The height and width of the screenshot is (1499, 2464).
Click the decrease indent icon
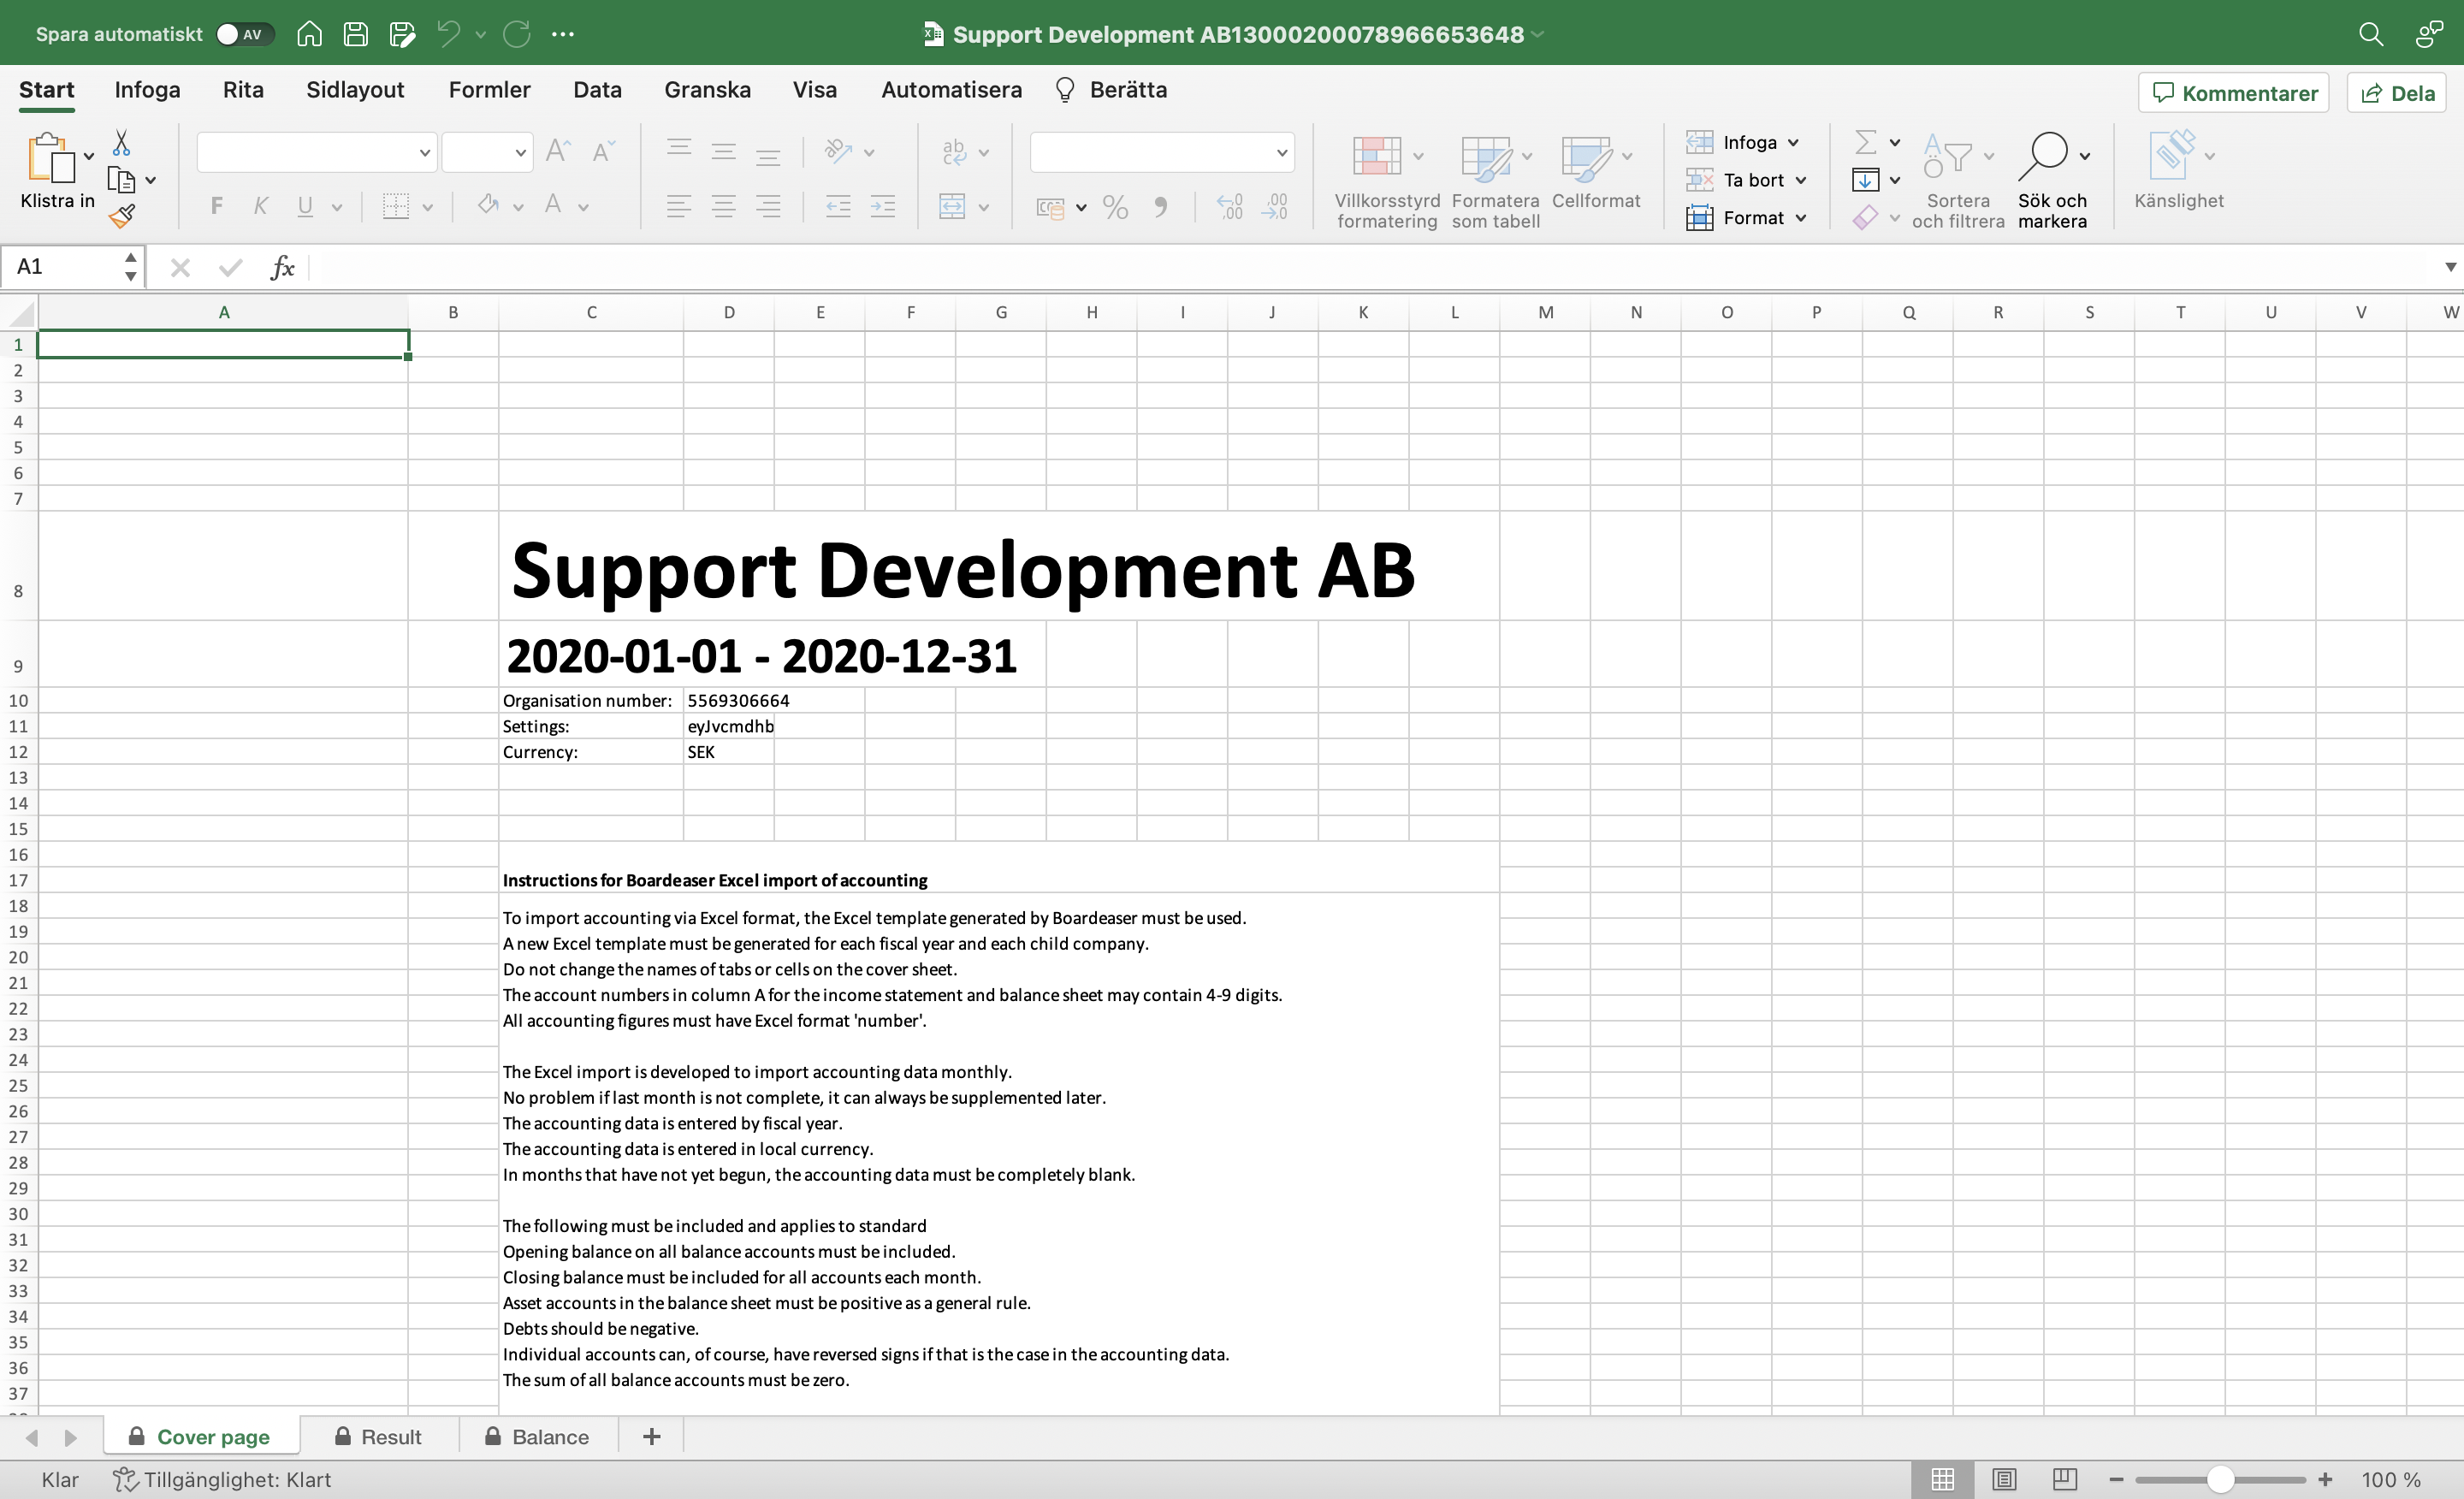(x=838, y=207)
